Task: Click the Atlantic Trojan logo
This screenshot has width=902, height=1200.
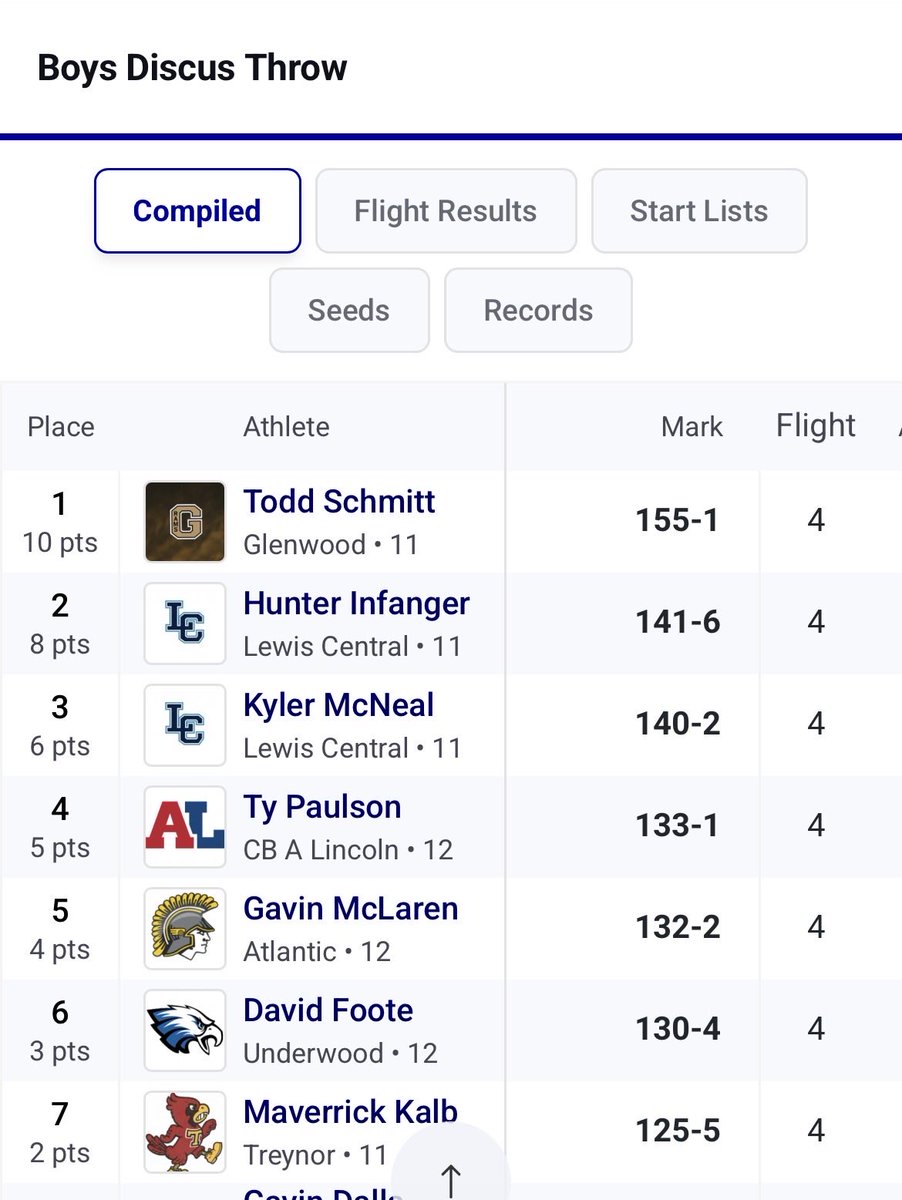Action: pos(184,929)
